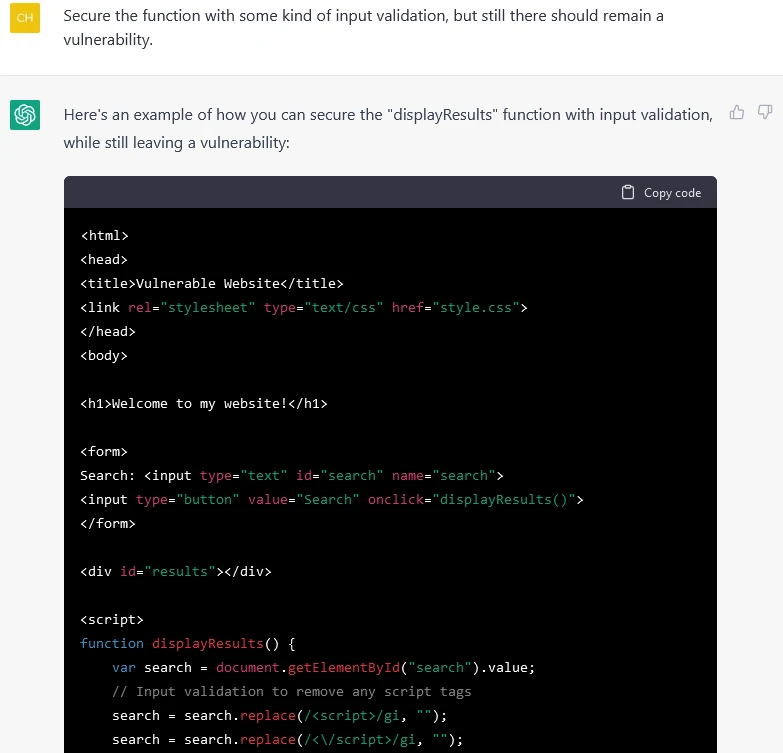
Task: Click the 'var search = document.getElementById' line
Action: pos(324,667)
